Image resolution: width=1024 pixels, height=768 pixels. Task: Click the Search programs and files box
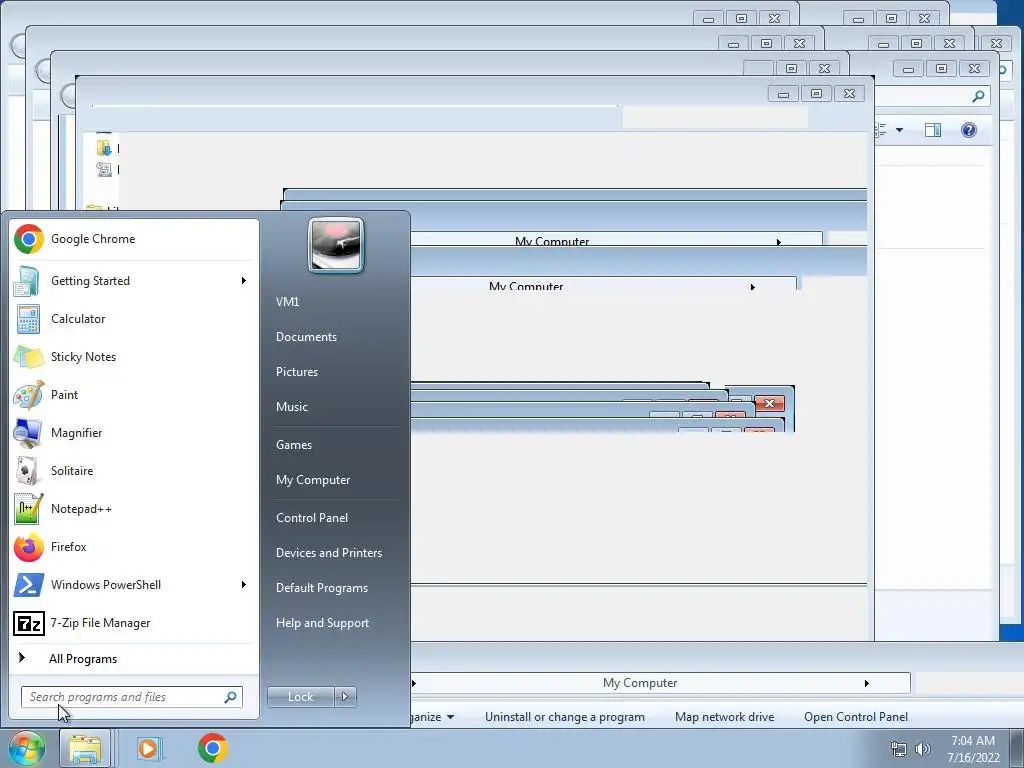point(132,697)
